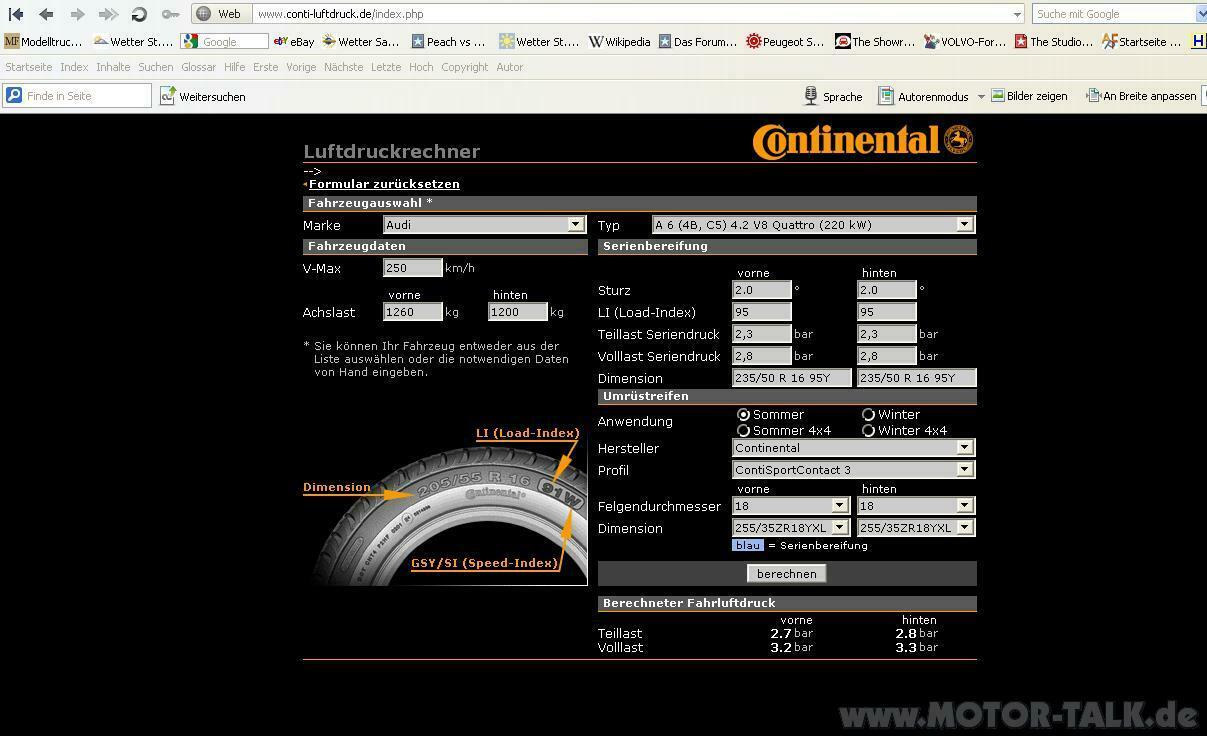Image resolution: width=1207 pixels, height=736 pixels.
Task: Open the Das Forum bookmark
Action: (x=697, y=41)
